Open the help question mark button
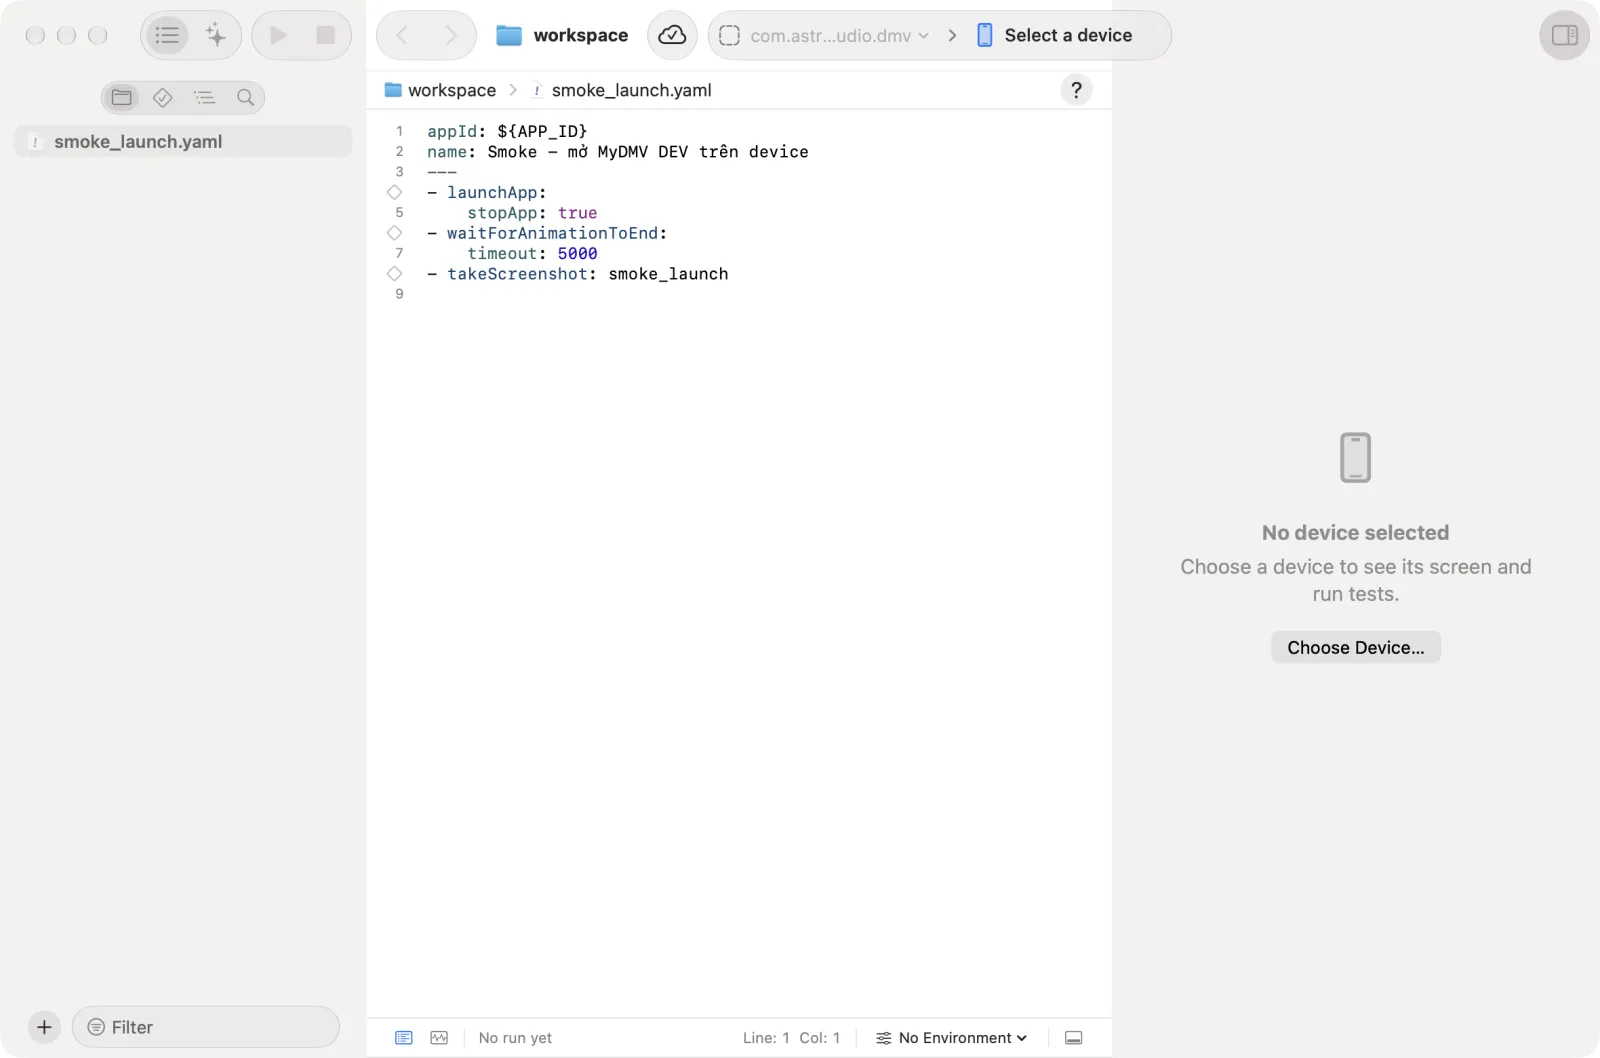Viewport: 1600px width, 1058px height. [1076, 90]
